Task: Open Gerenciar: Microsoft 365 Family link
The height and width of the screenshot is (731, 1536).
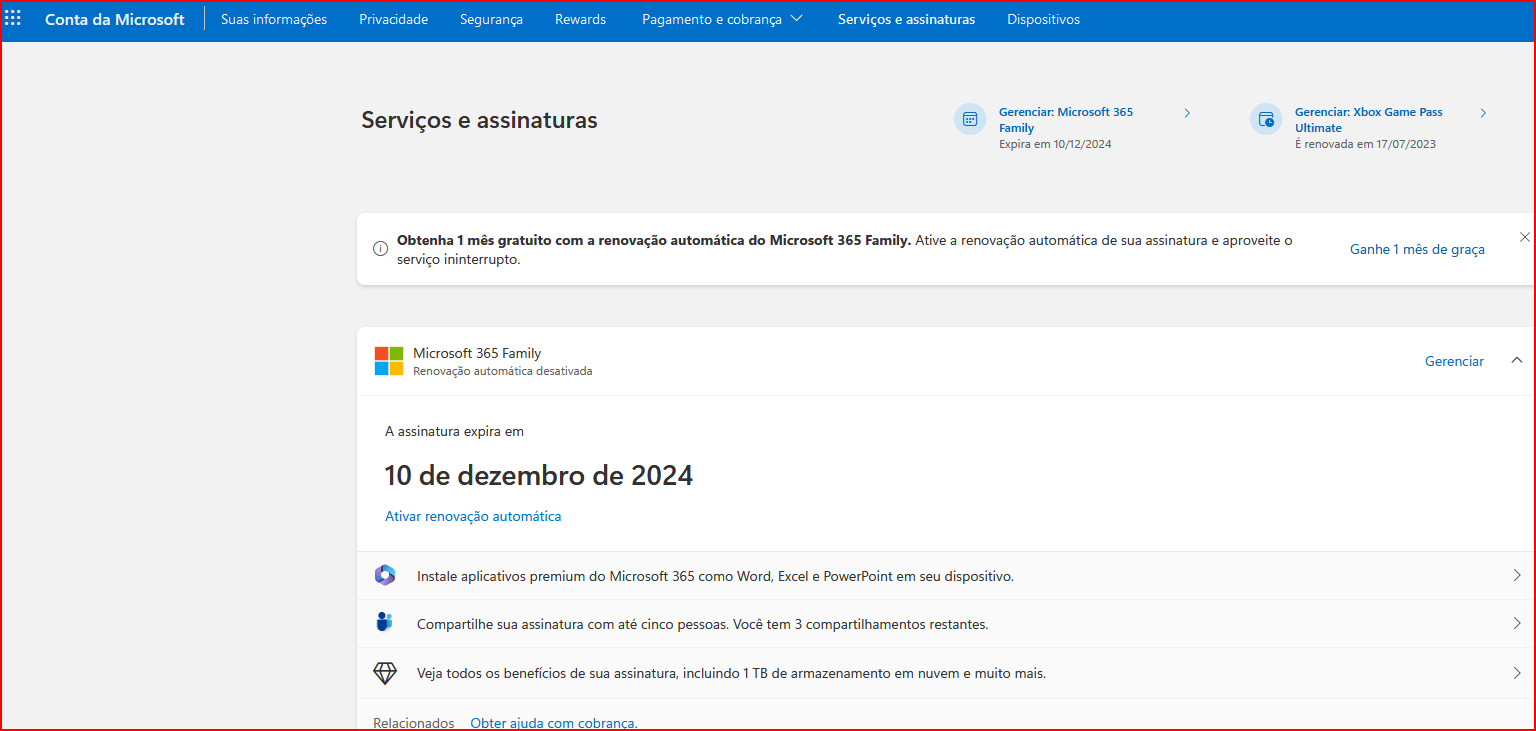Action: pyautogui.click(x=1066, y=120)
